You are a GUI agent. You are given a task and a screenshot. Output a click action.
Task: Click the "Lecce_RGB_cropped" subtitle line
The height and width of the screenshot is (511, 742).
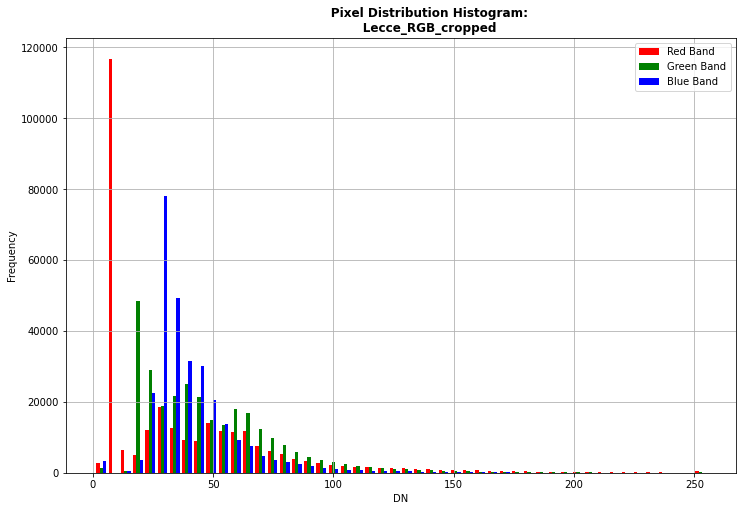tap(429, 28)
